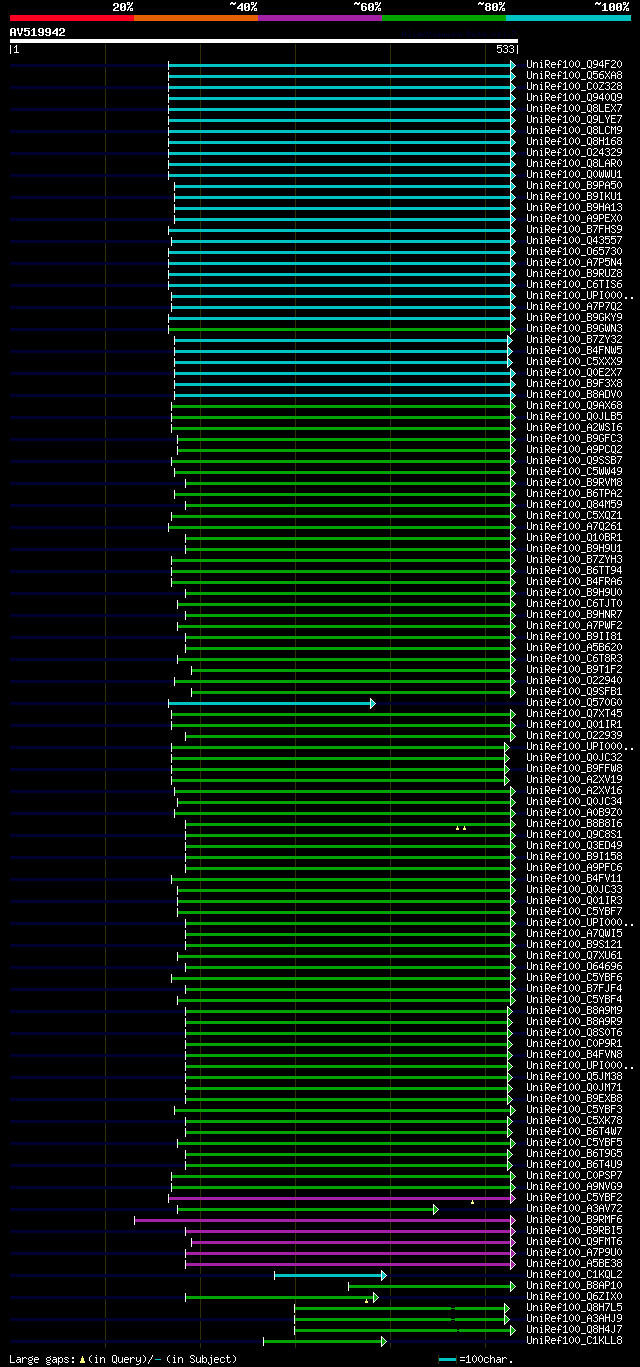Viewport: 640px width, 1367px height.
Task: Click the short cyan bar for Q570G0
Action: tap(272, 703)
